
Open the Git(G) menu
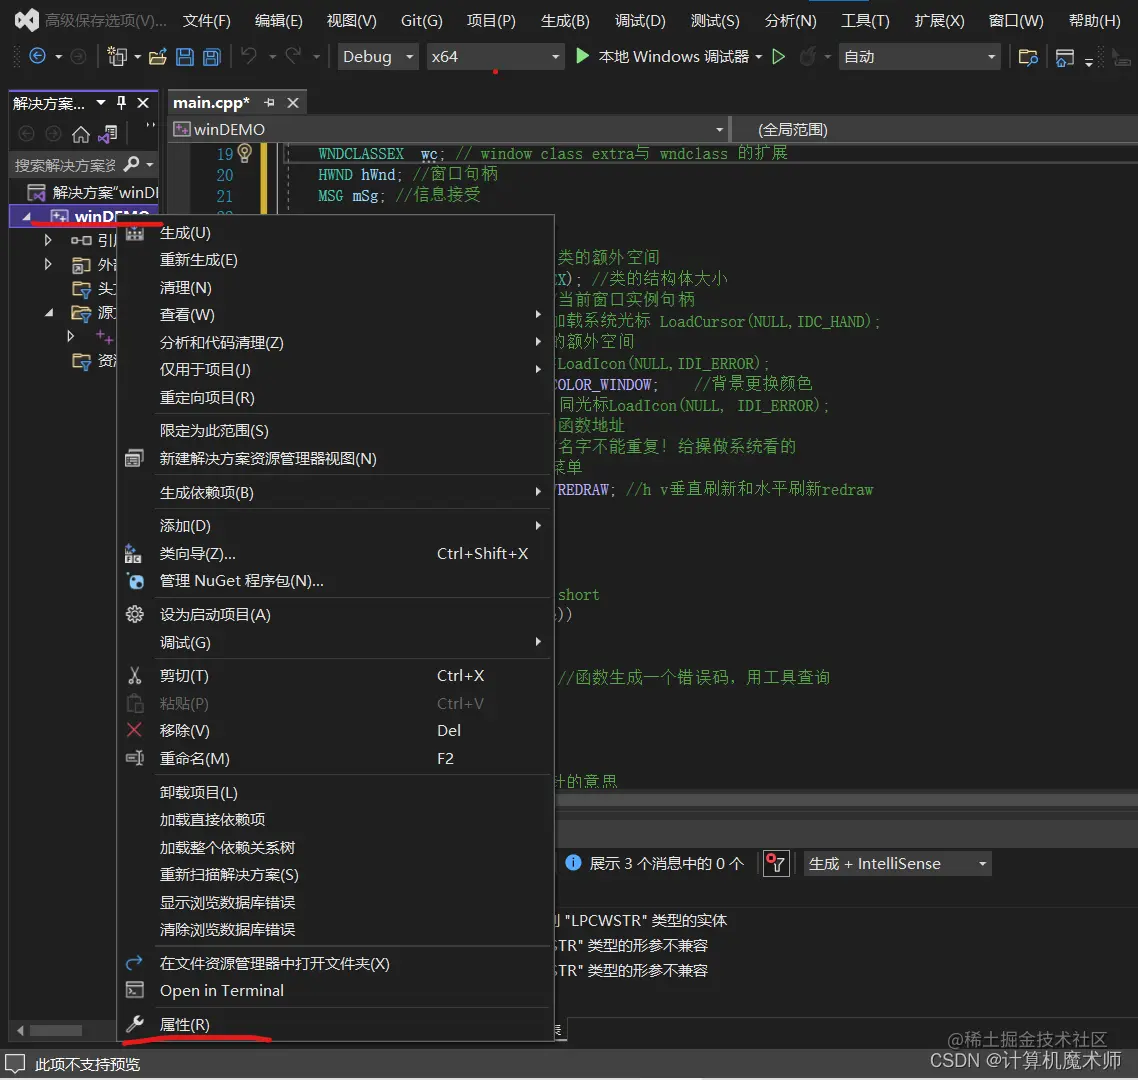[422, 20]
